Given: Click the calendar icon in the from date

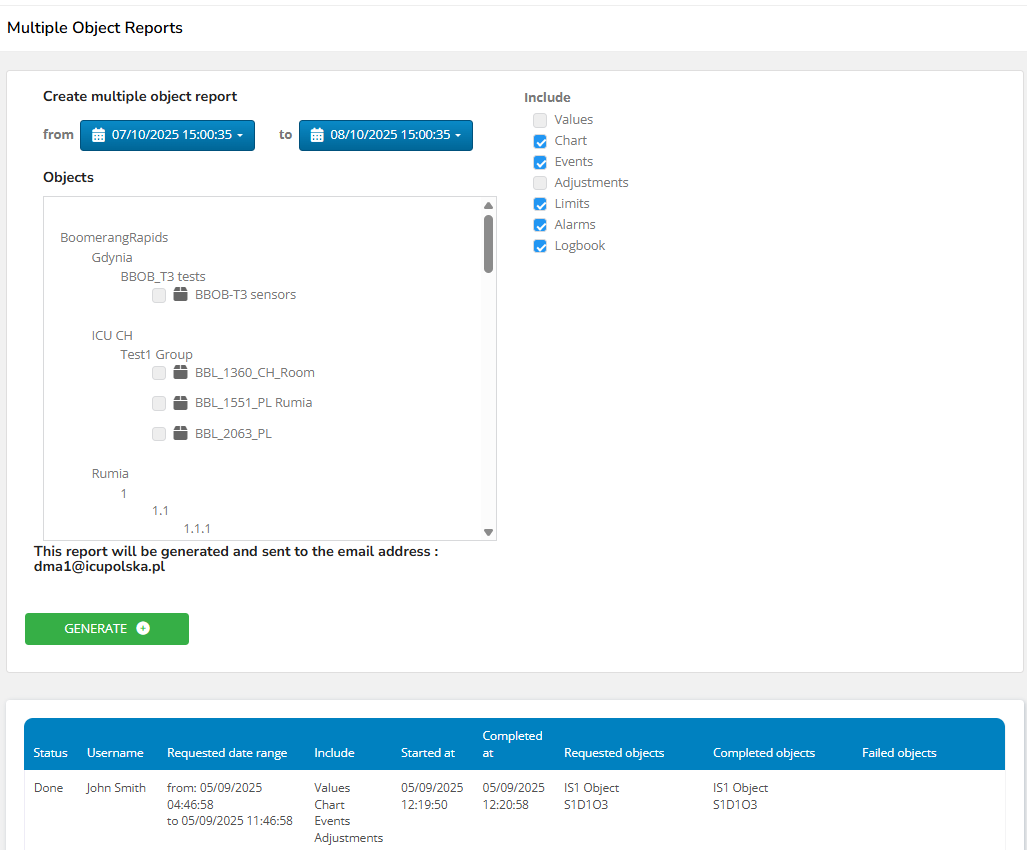Looking at the screenshot, I should click(x=98, y=135).
